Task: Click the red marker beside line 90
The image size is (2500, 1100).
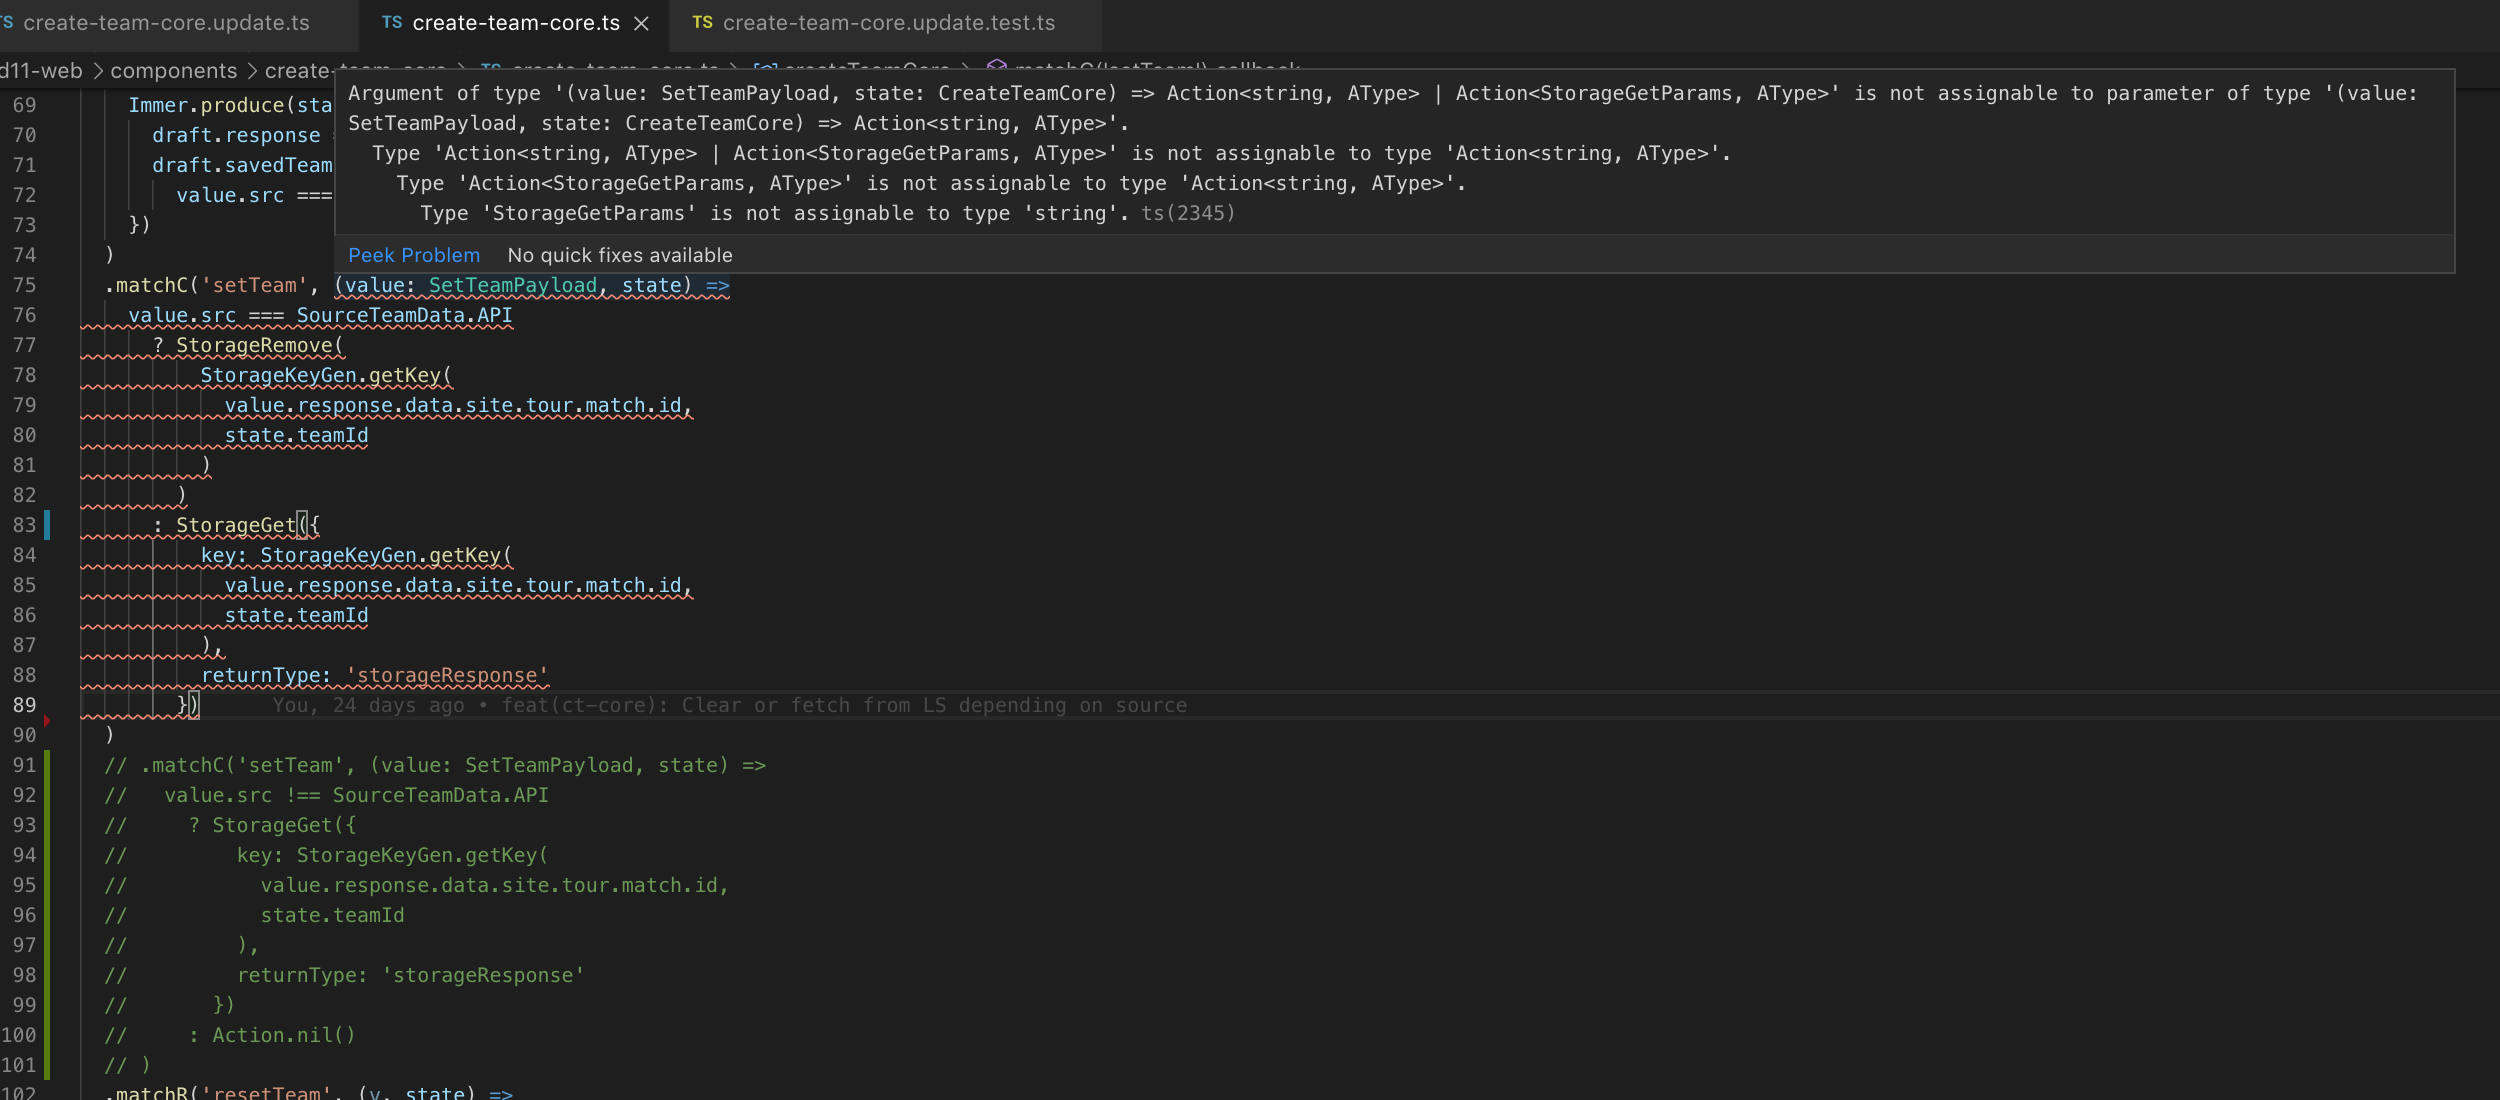Action: 44,719
